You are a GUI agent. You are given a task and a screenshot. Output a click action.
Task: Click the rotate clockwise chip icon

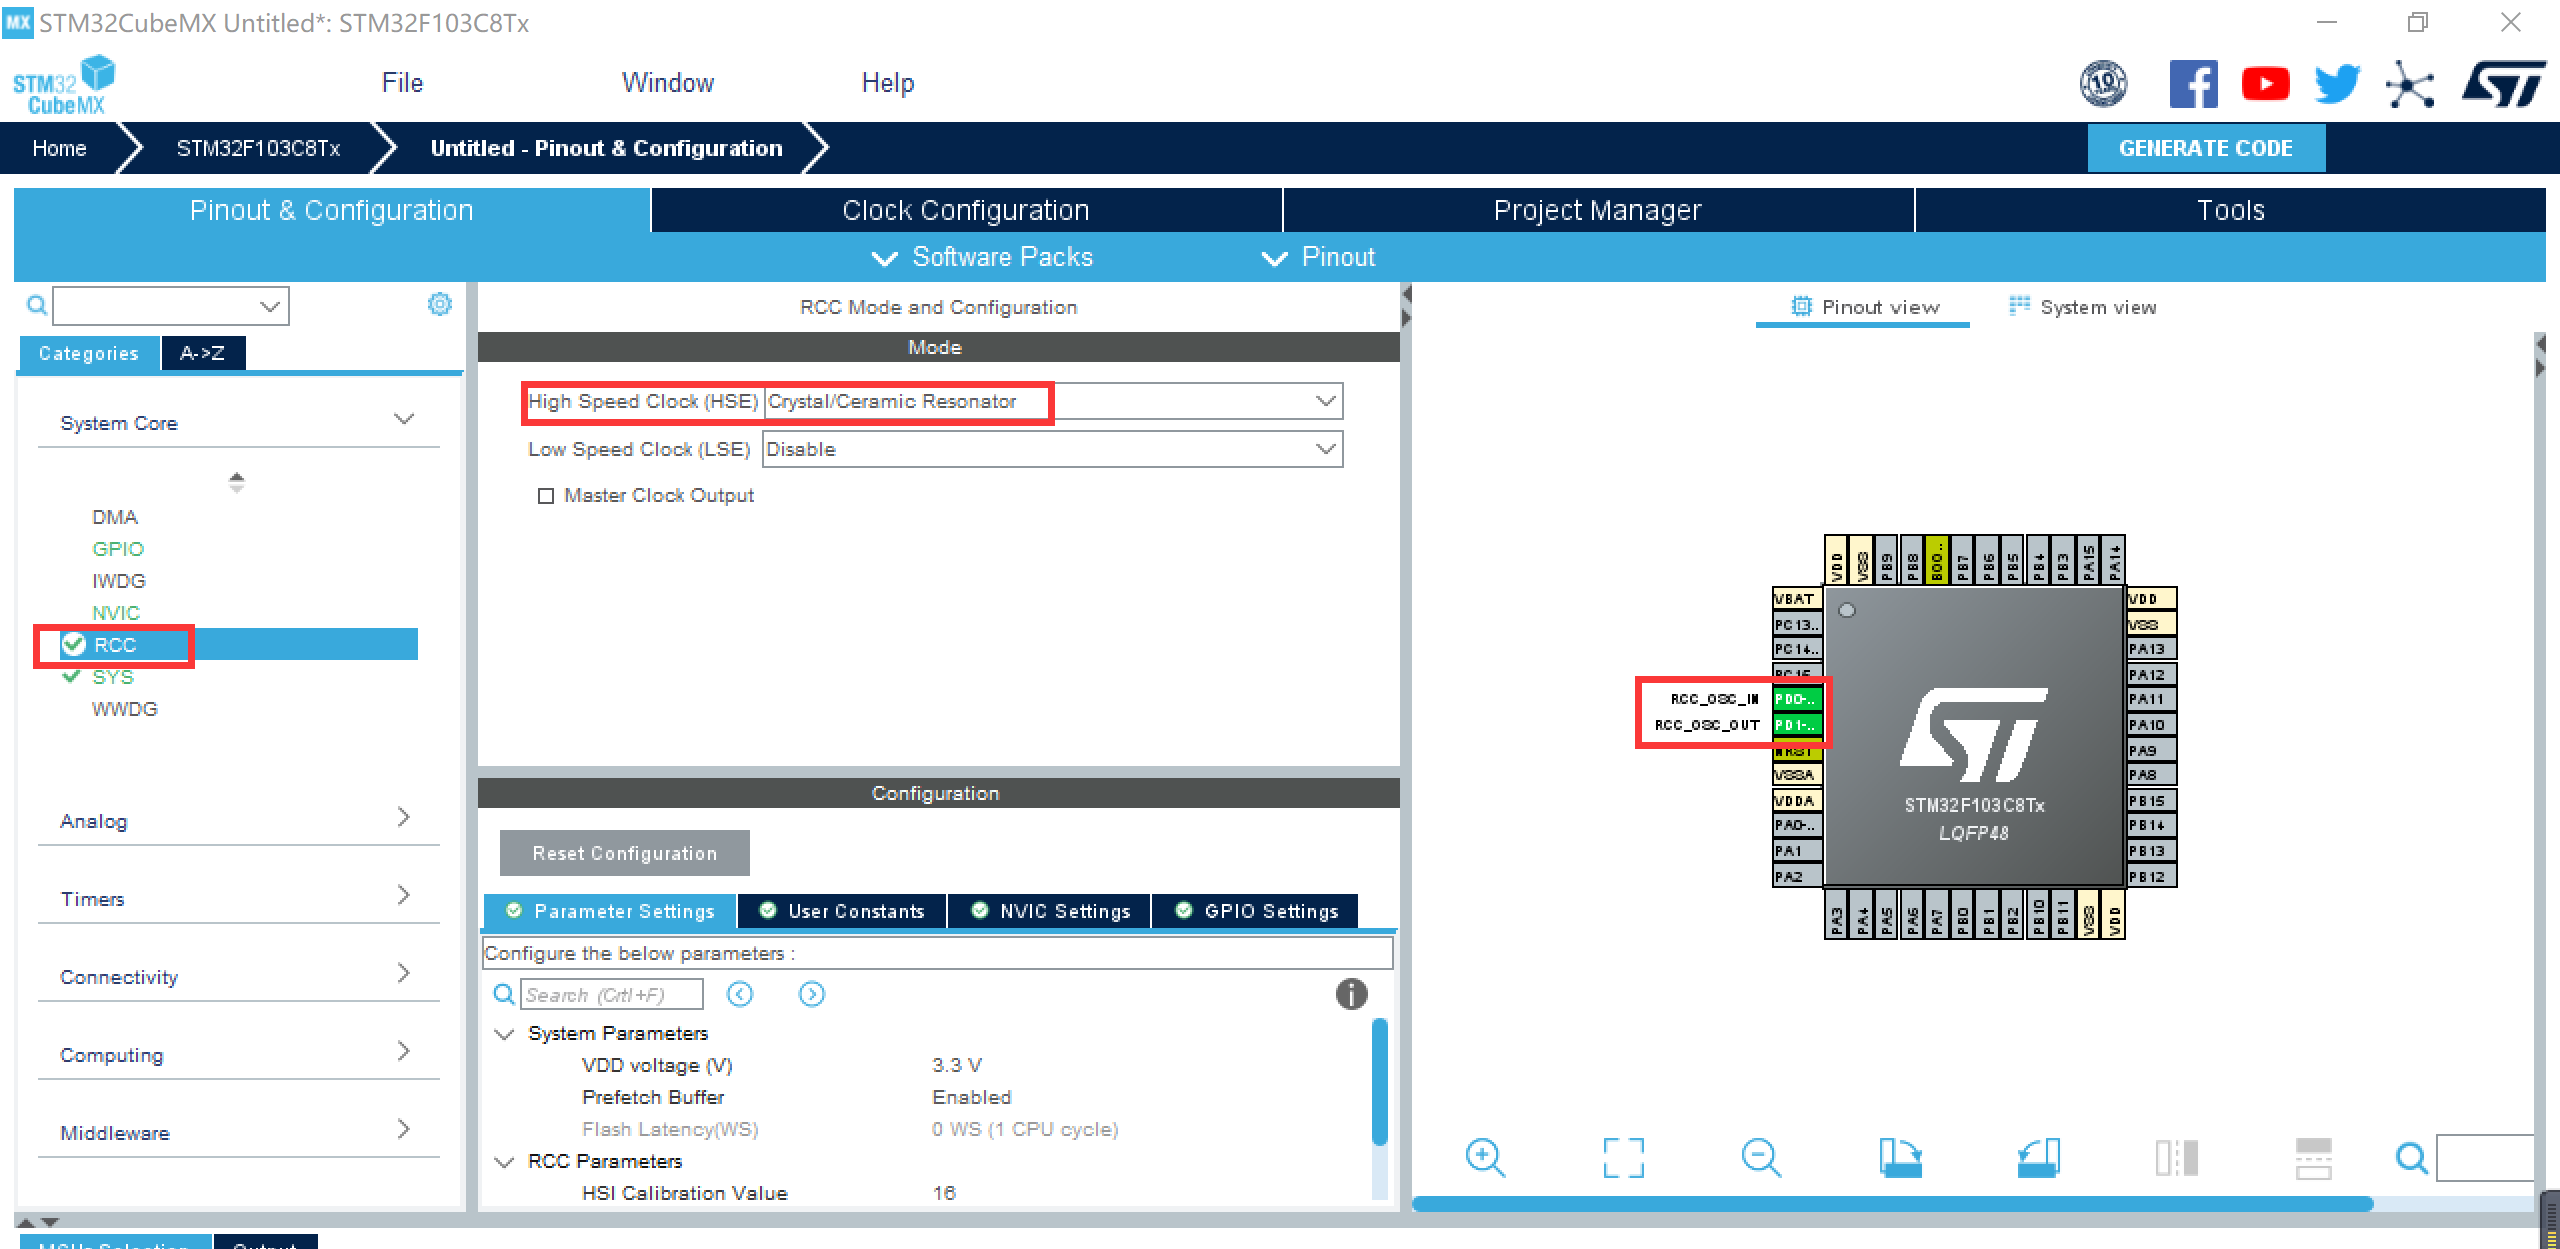[x=1899, y=1158]
